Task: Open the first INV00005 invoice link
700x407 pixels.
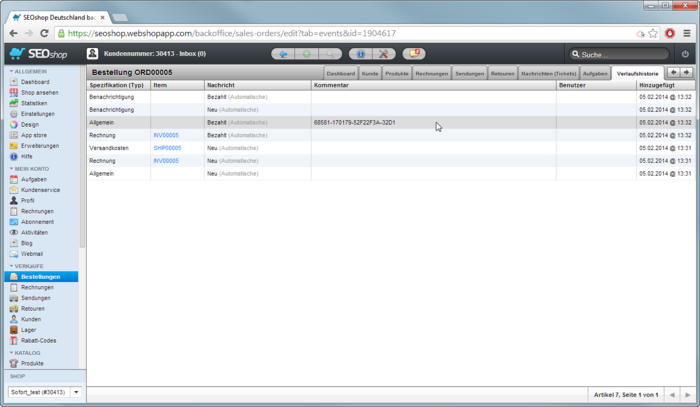Action: tap(166, 135)
